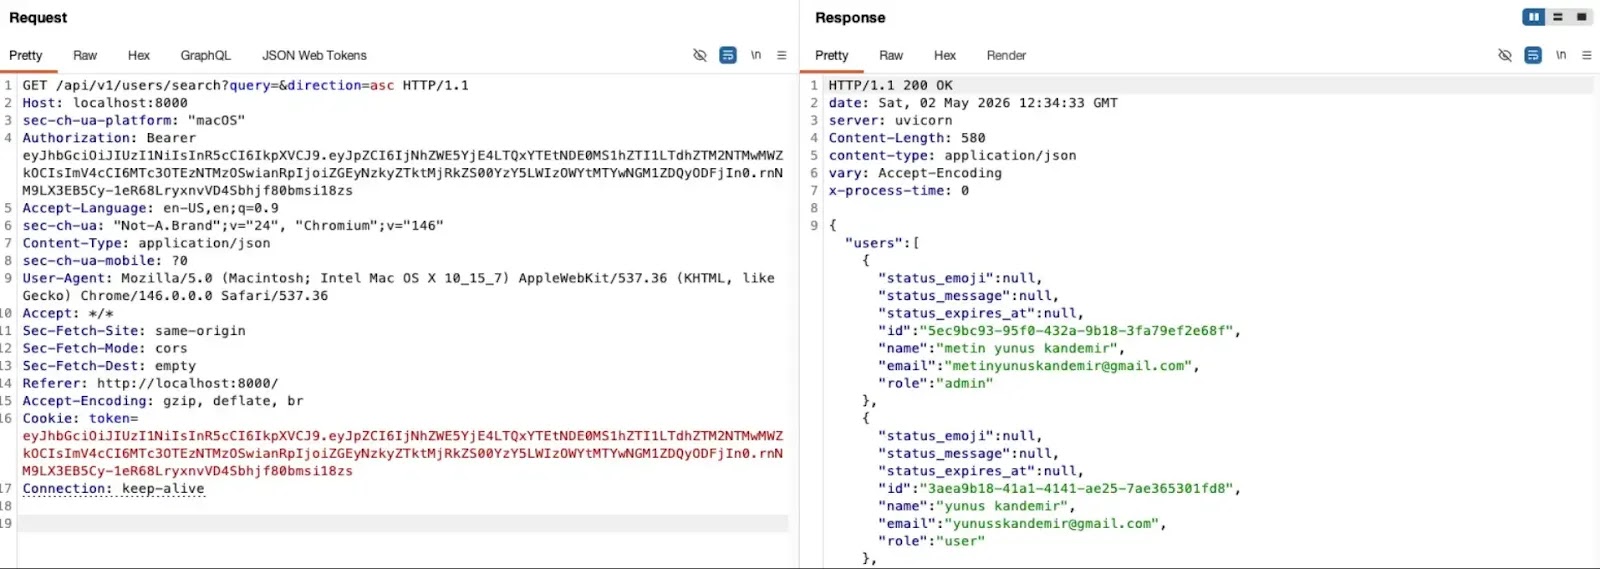
Task: Toggle pretty-print formatting icon in Request panel
Action: (x=728, y=55)
